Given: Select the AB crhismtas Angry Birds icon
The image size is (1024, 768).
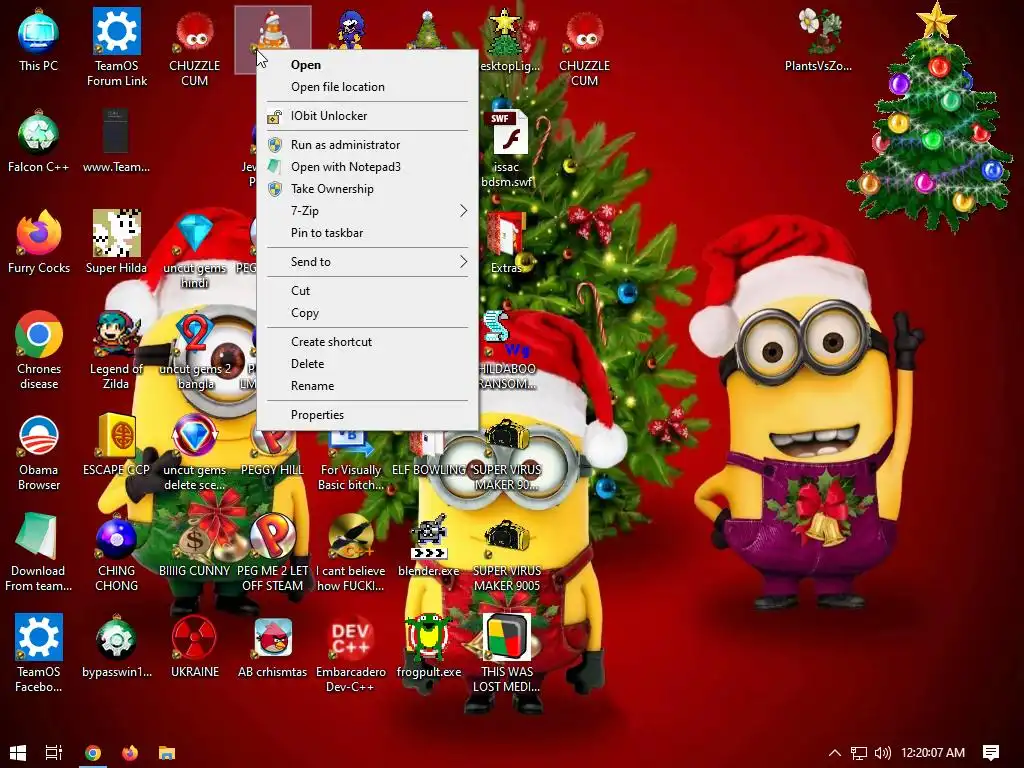Looking at the screenshot, I should click(272, 647).
